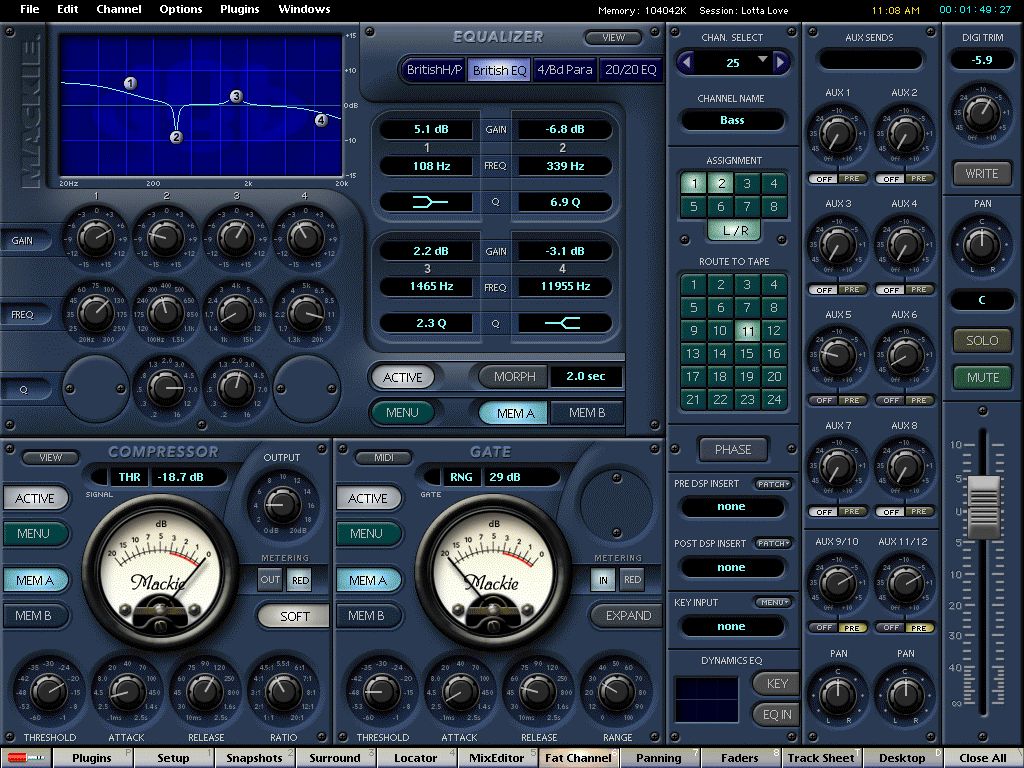Click the next channel right arrow

click(x=780, y=63)
